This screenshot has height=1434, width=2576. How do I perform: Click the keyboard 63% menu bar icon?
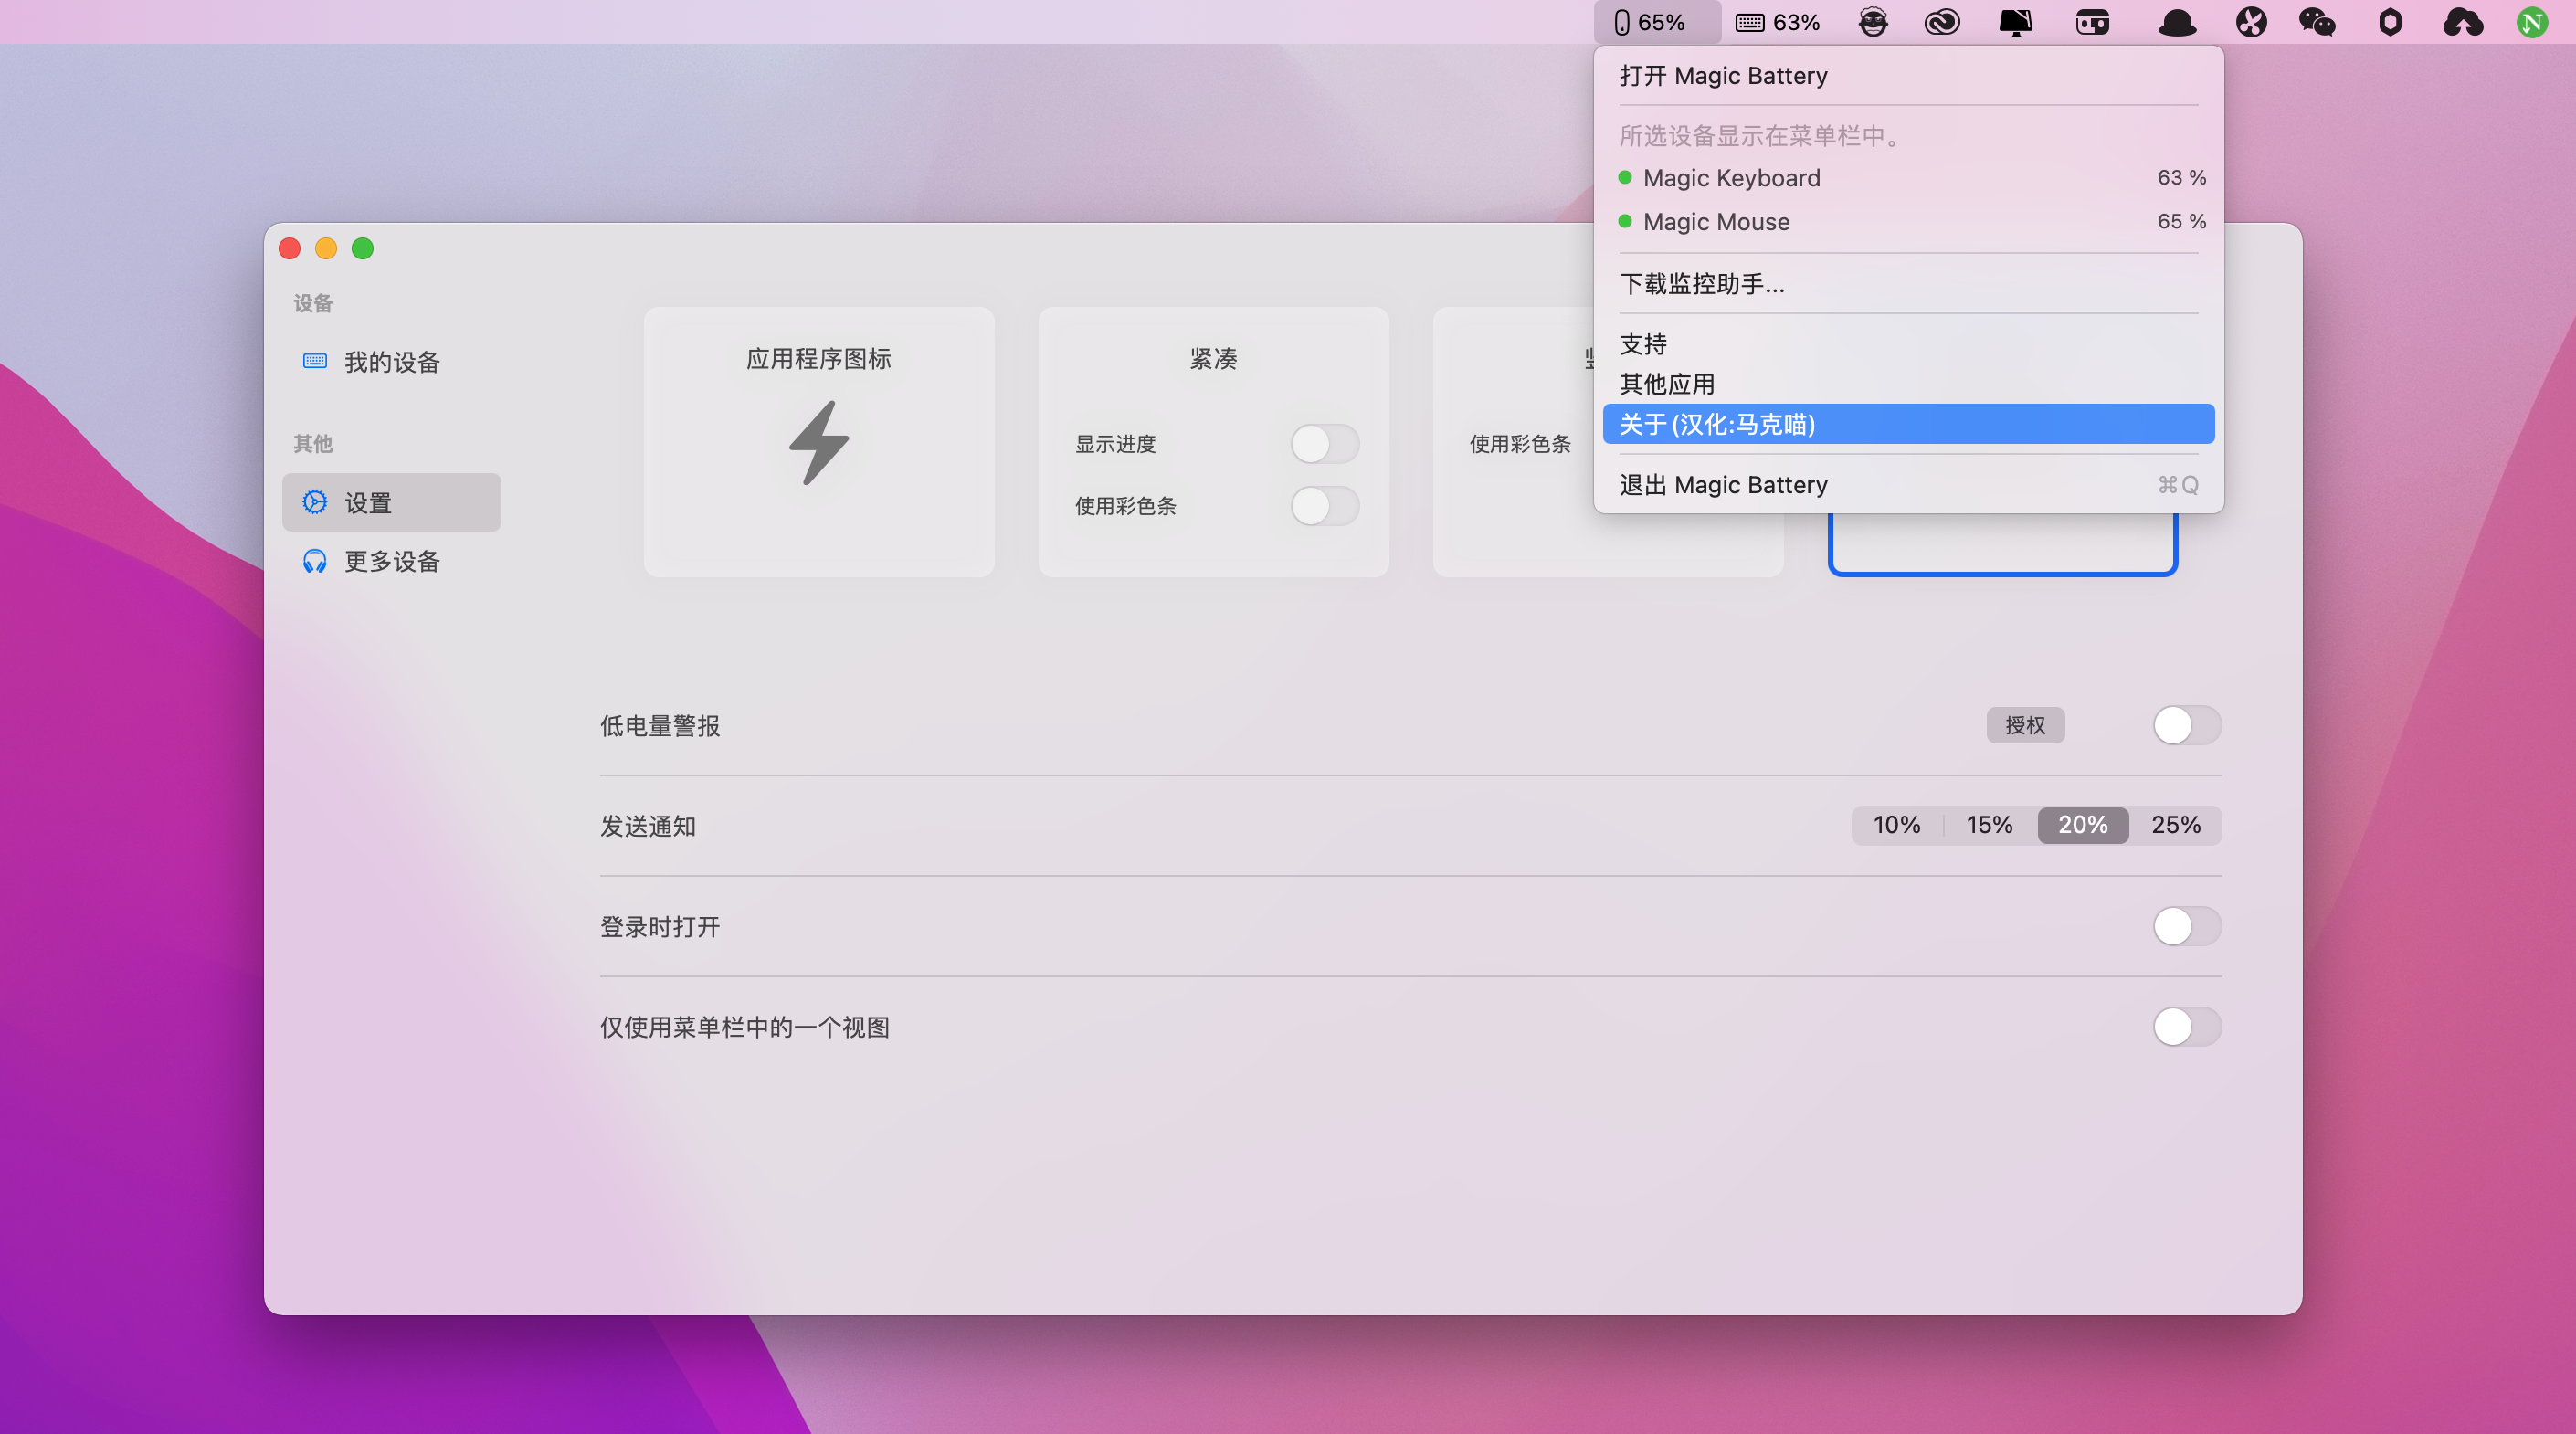click(x=1776, y=22)
